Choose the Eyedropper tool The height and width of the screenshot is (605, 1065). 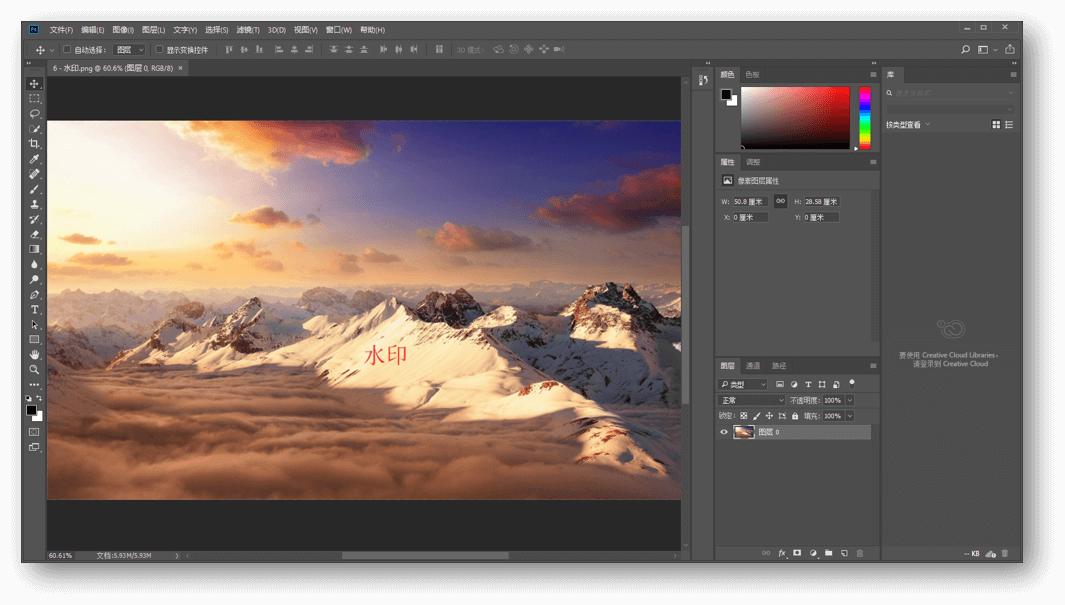(34, 159)
